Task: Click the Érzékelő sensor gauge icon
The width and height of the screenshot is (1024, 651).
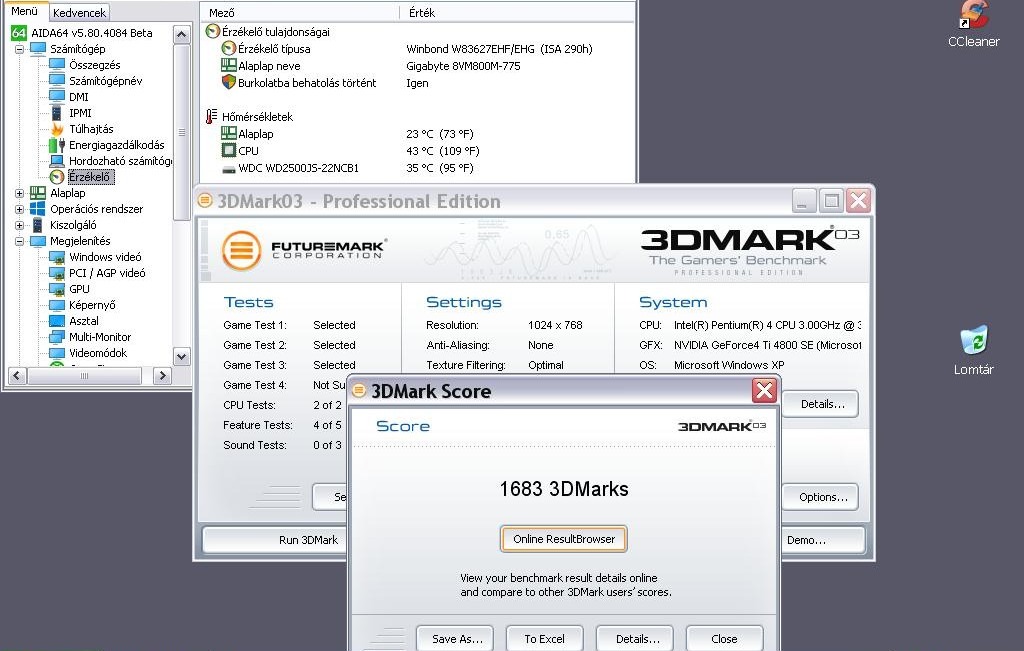Action: (x=57, y=177)
